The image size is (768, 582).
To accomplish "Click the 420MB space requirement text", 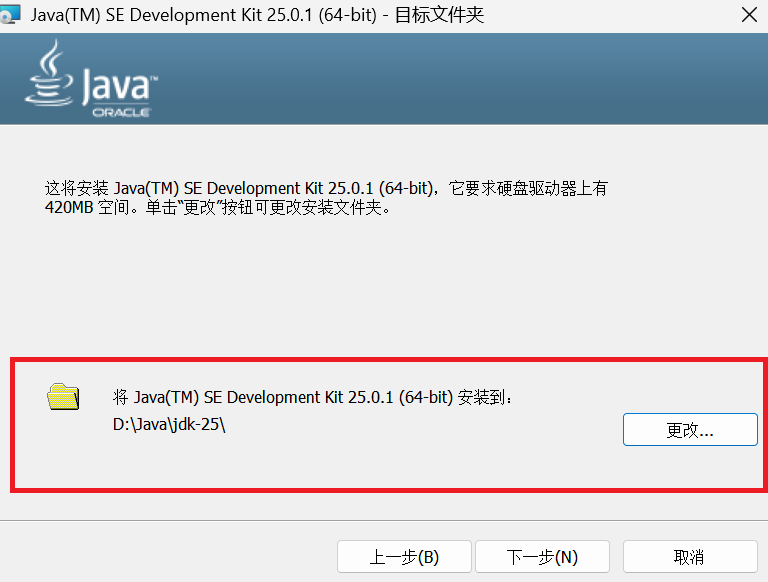I will coord(69,208).
